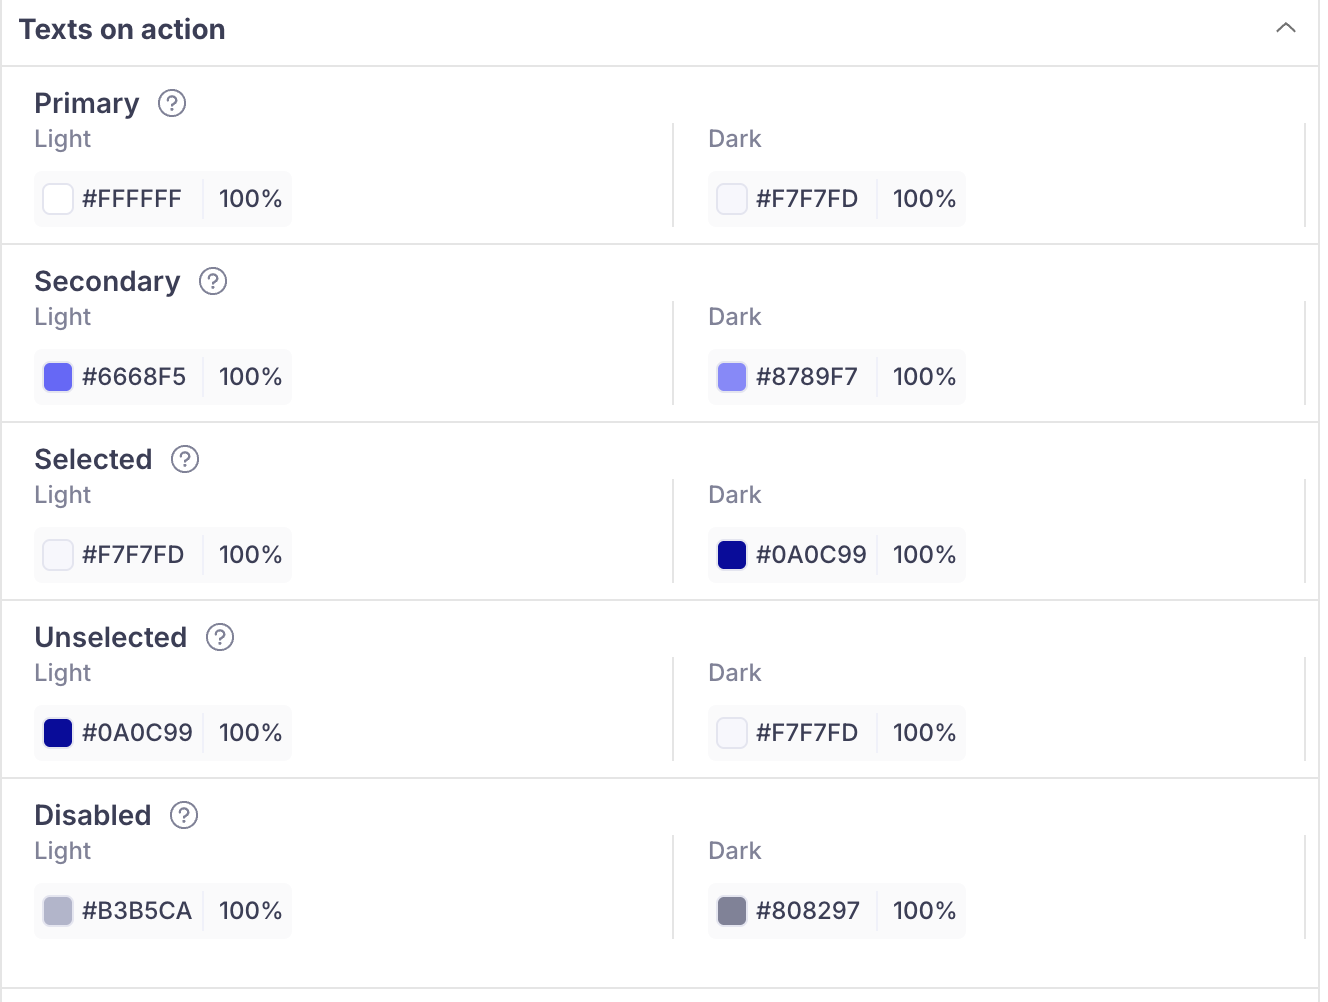Open Unselected light #0A0C99 color swatch
The height and width of the screenshot is (1002, 1328).
pos(58,733)
